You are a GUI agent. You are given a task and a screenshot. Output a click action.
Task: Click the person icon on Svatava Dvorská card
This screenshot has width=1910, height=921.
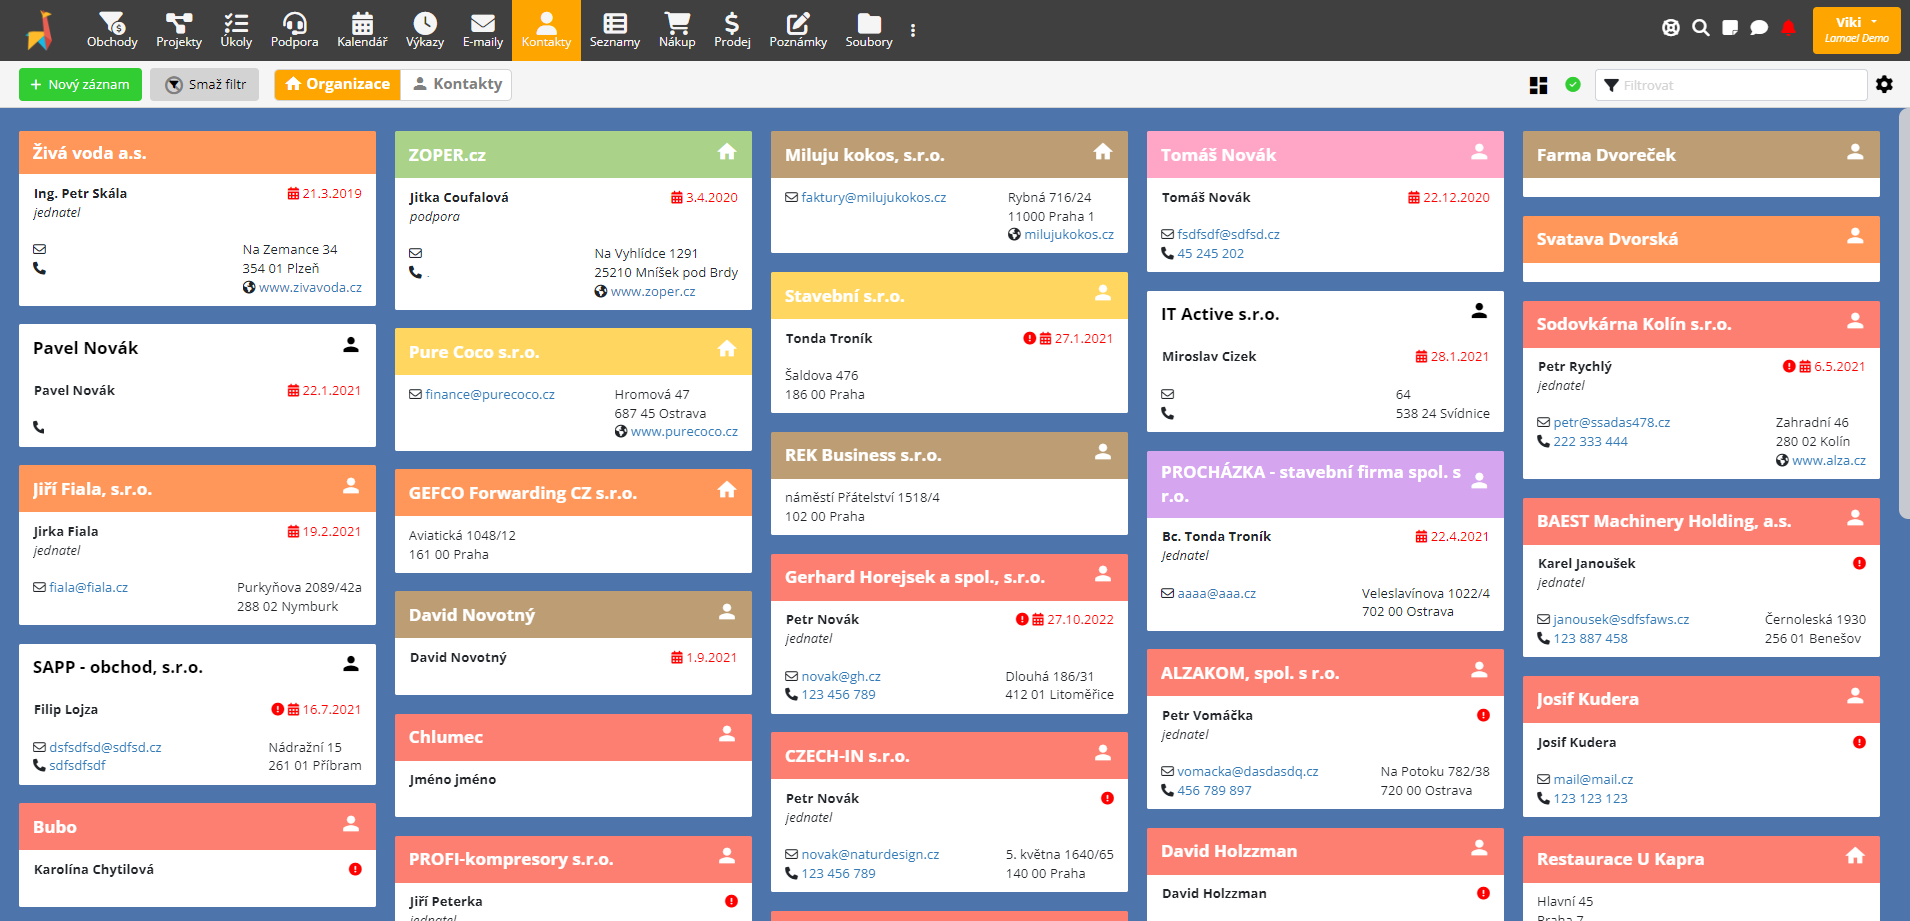pos(1855,236)
